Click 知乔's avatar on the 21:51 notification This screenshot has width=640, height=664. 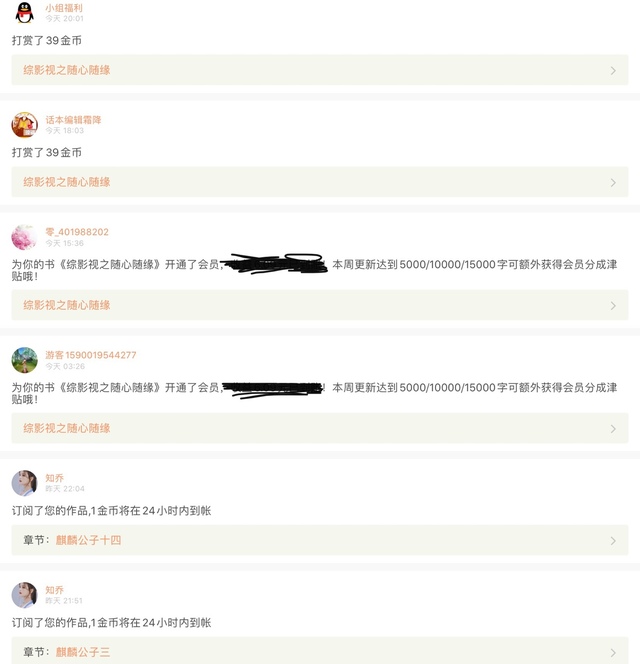[24, 595]
